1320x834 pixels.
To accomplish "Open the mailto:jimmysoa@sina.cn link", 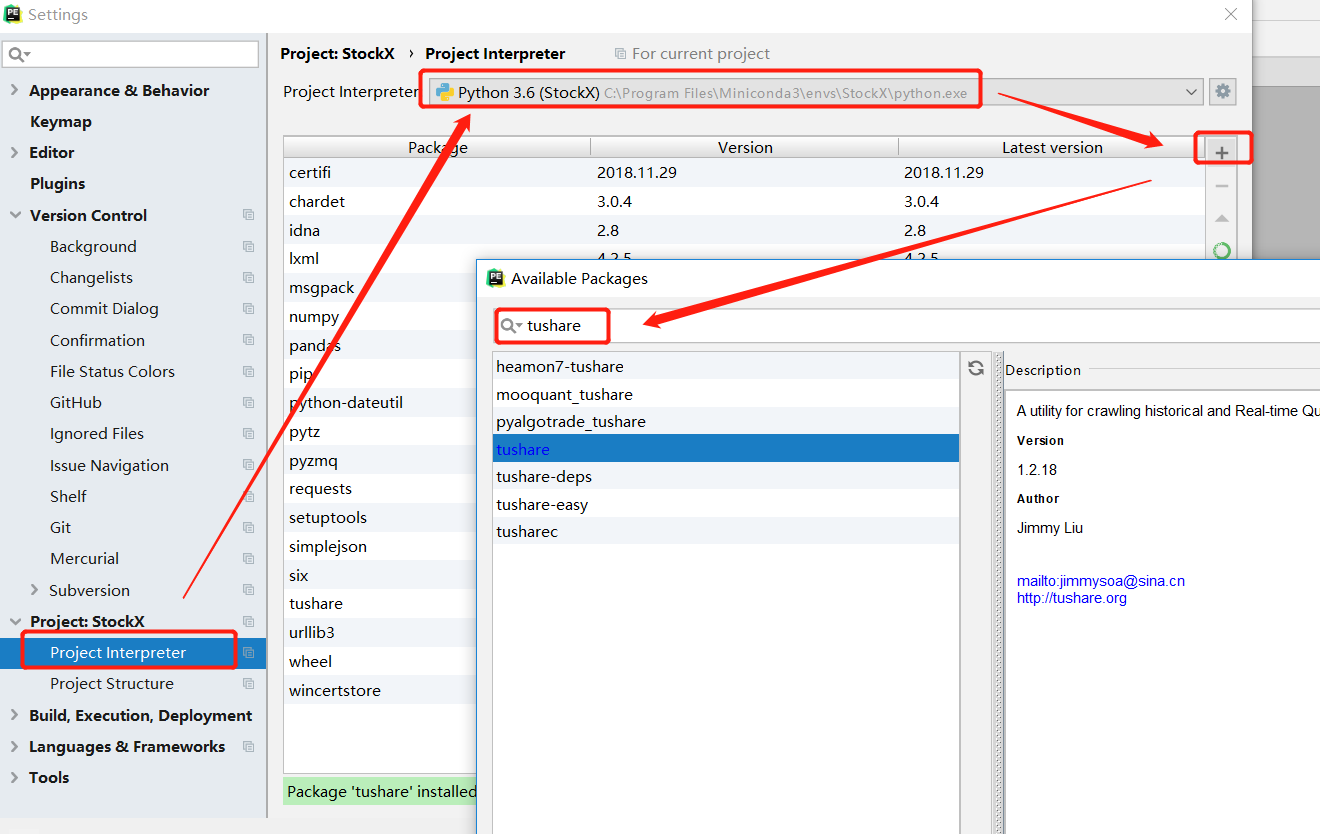I will click(1101, 580).
